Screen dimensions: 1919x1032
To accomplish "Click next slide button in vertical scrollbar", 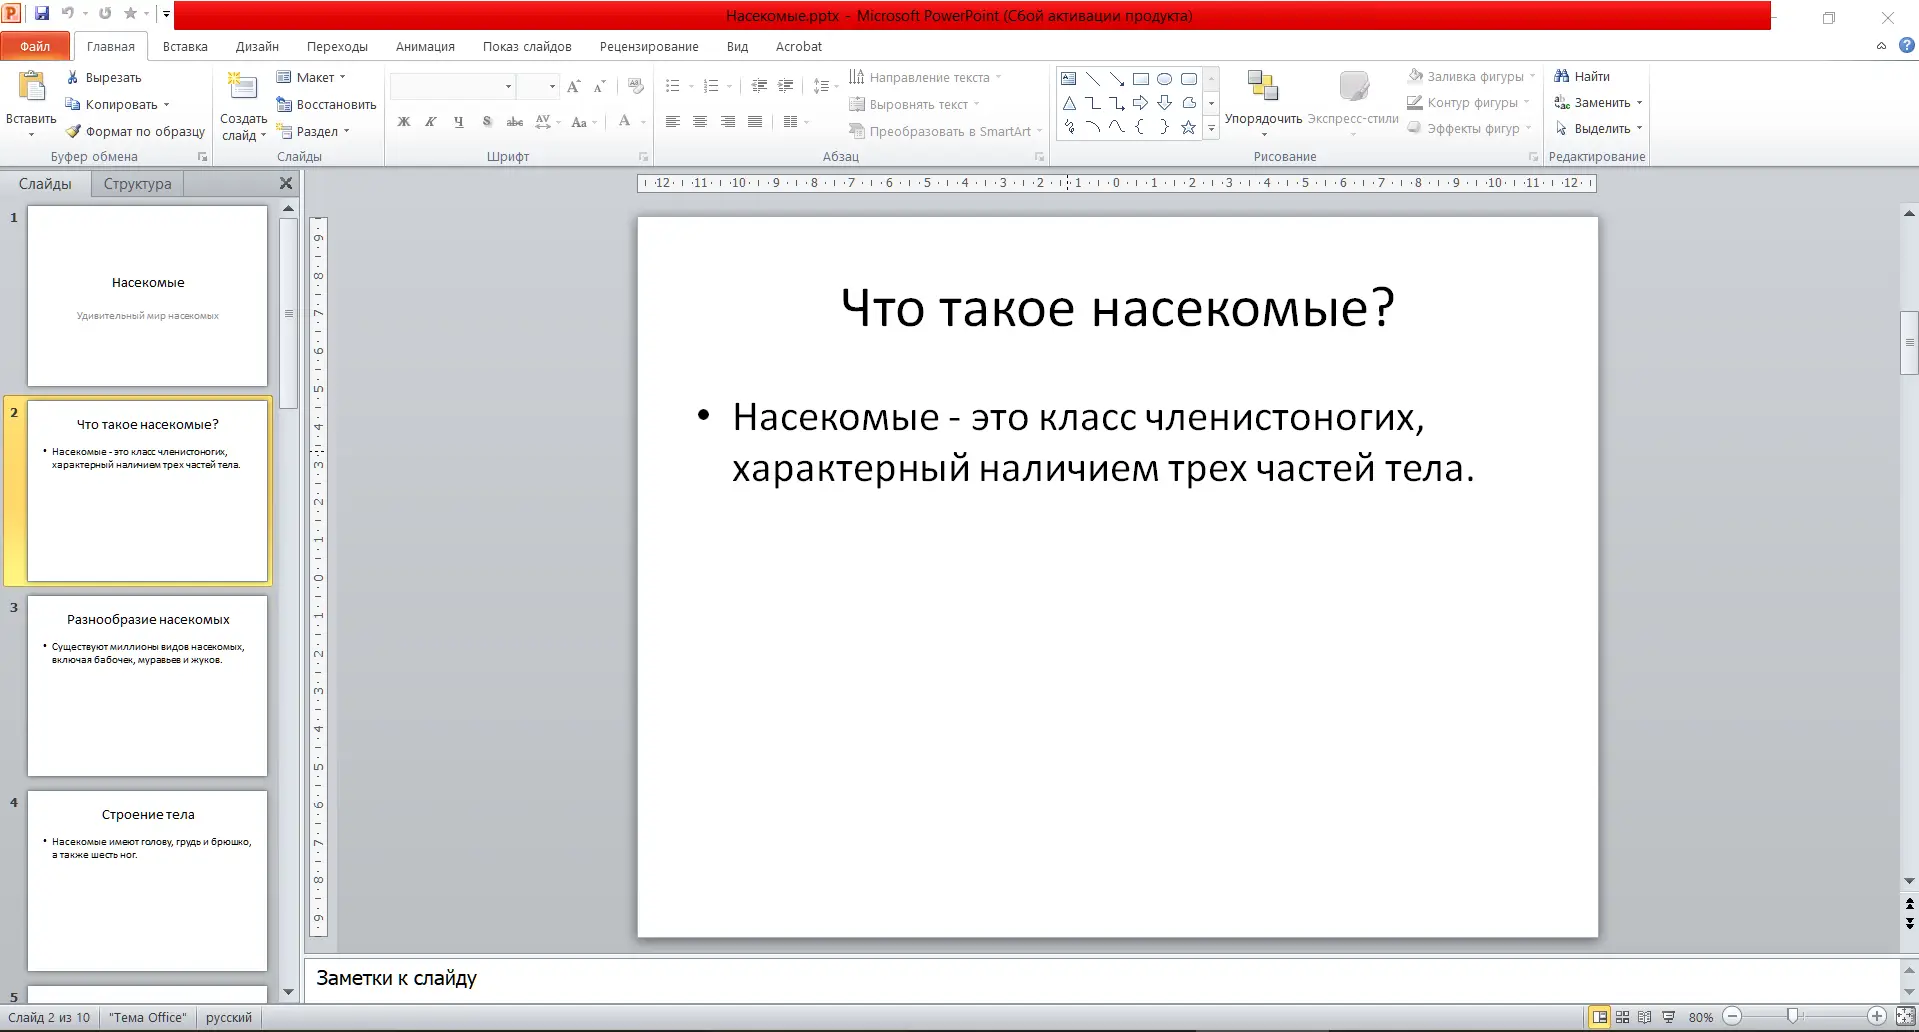I will point(1909,923).
